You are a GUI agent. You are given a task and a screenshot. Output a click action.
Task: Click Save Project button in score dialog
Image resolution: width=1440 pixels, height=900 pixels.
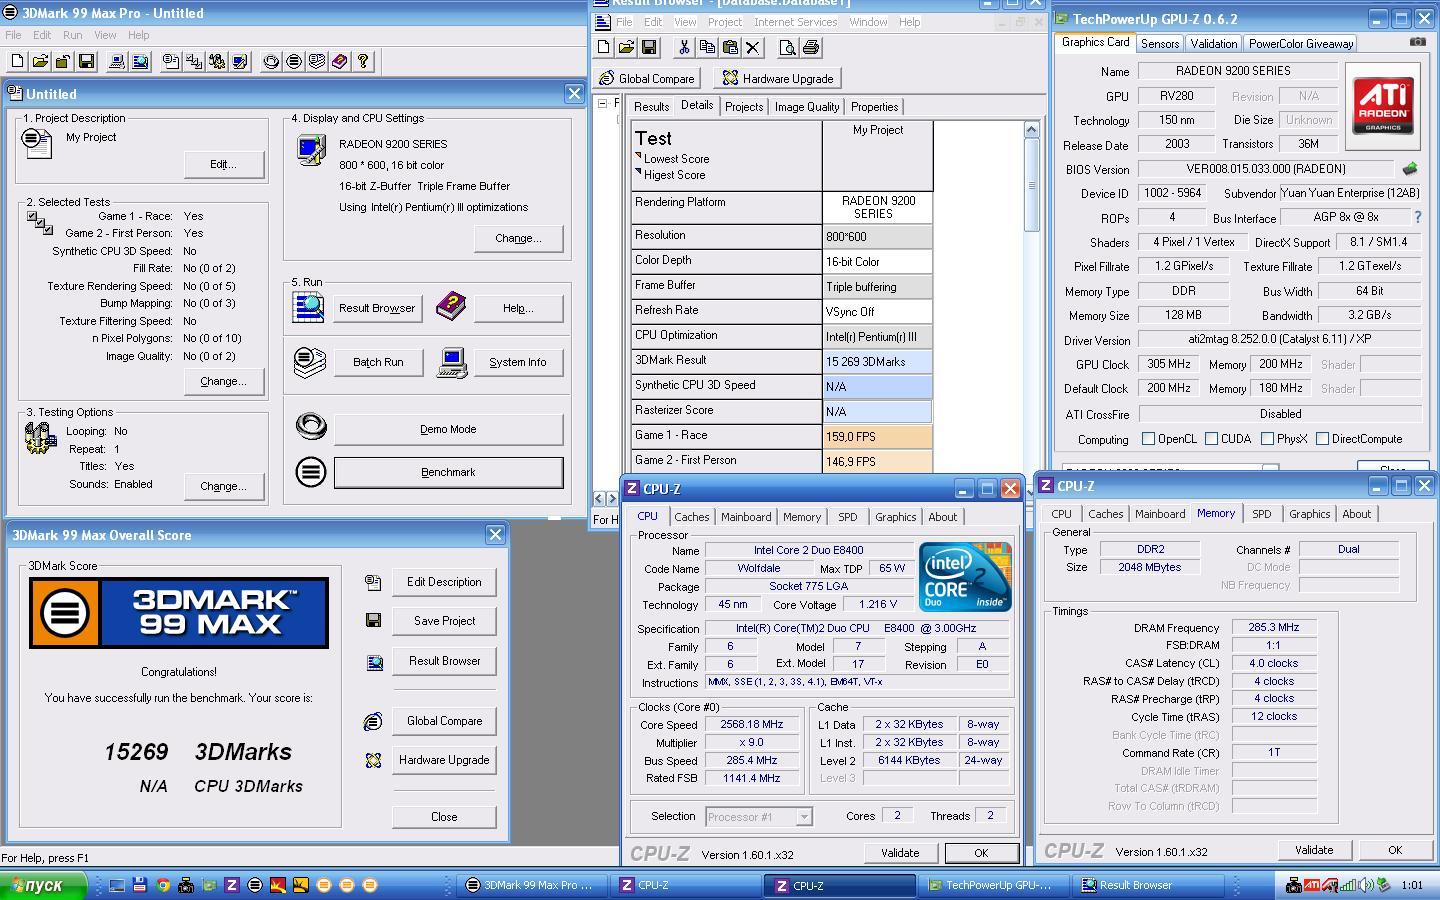click(444, 621)
